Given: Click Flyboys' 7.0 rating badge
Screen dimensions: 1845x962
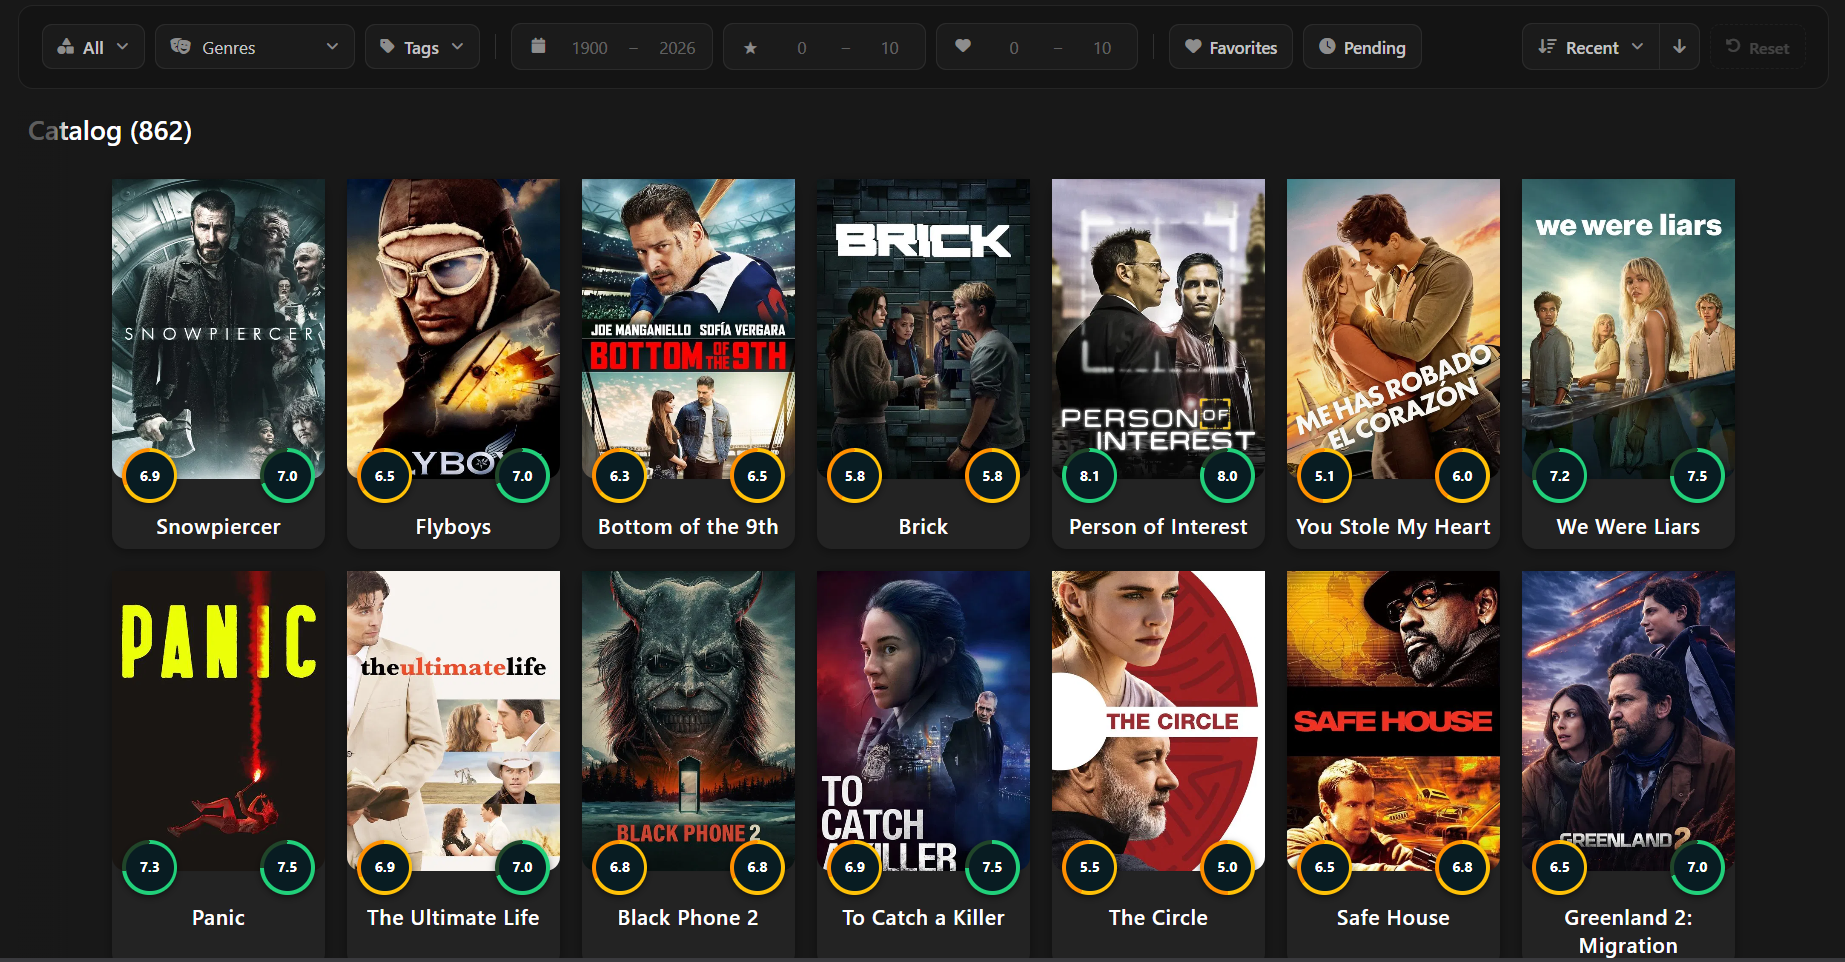Looking at the screenshot, I should 522,476.
